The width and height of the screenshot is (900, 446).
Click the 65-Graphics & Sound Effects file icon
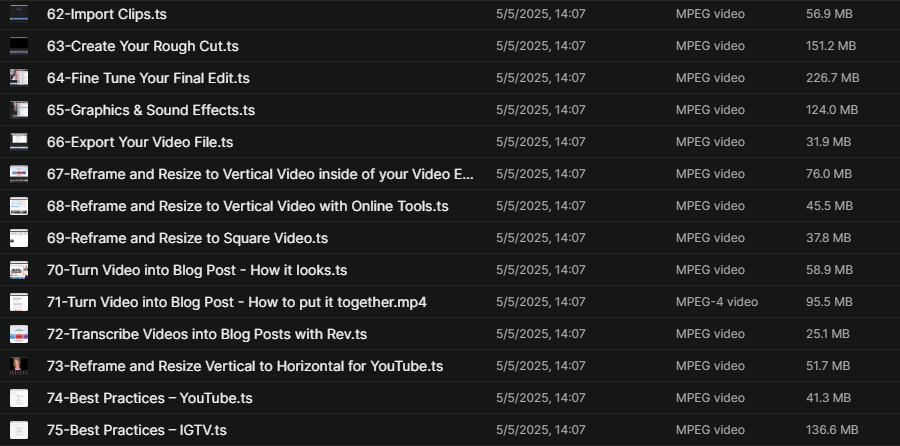pyautogui.click(x=19, y=110)
